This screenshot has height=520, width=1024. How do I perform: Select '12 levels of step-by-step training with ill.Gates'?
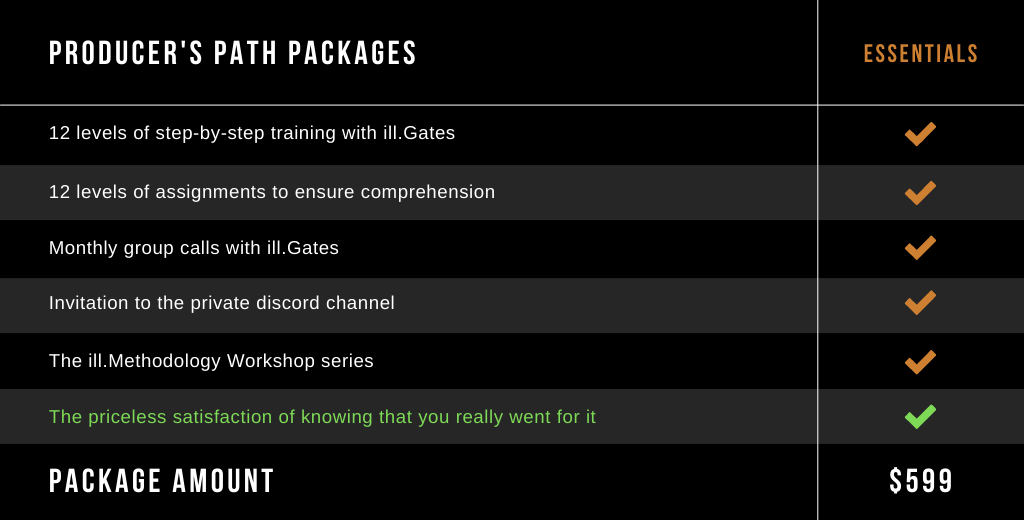(252, 133)
